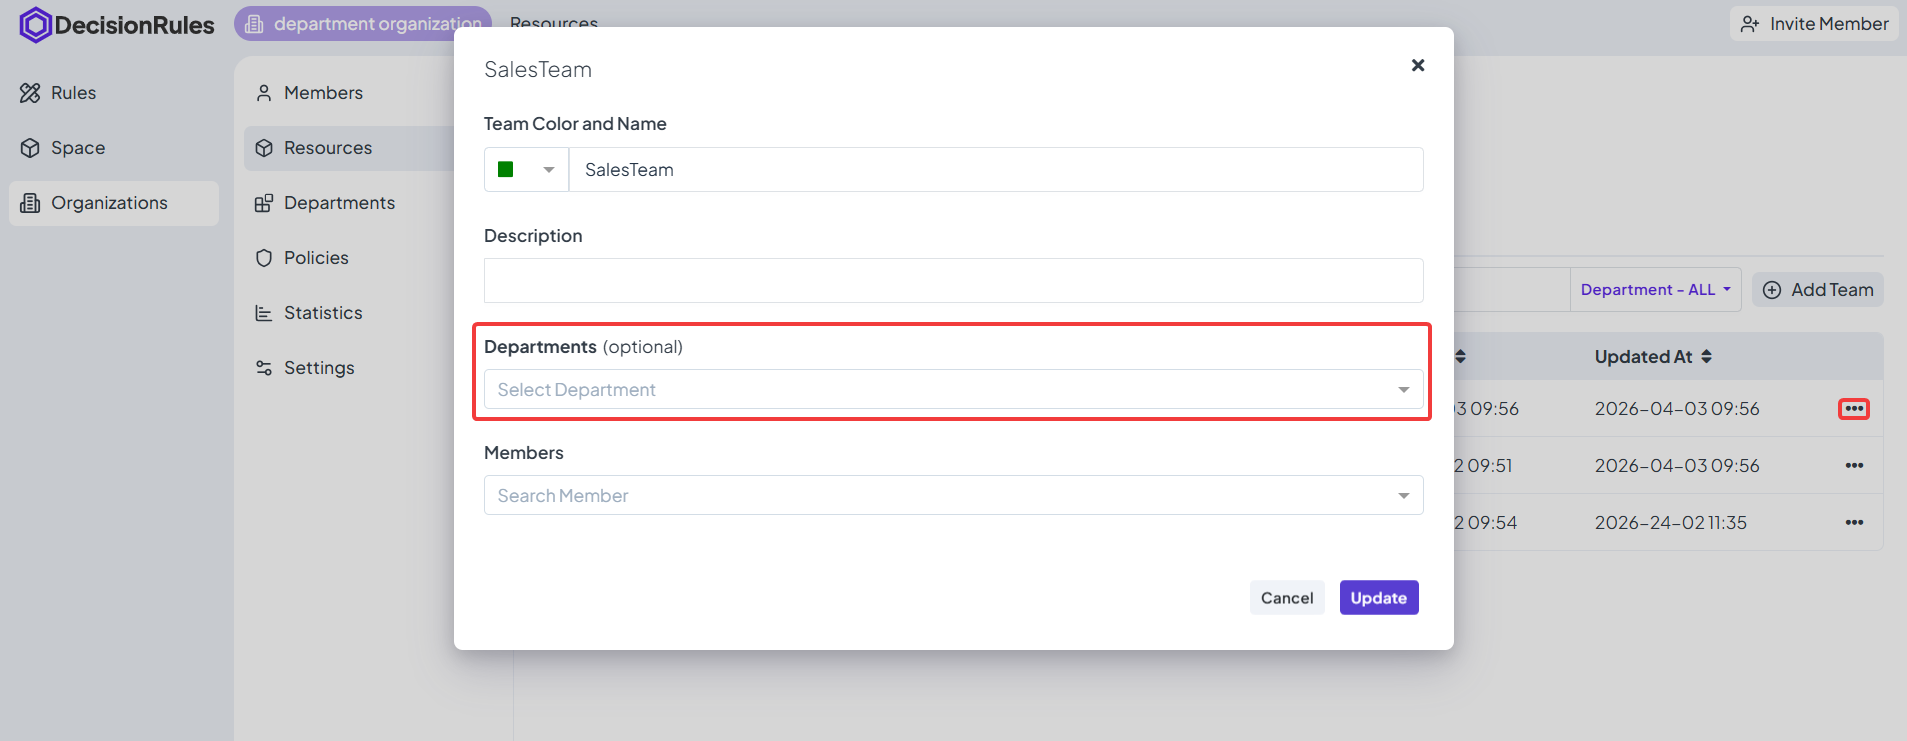Click the Members person icon
Viewport: 1907px width, 741px height.
[264, 93]
